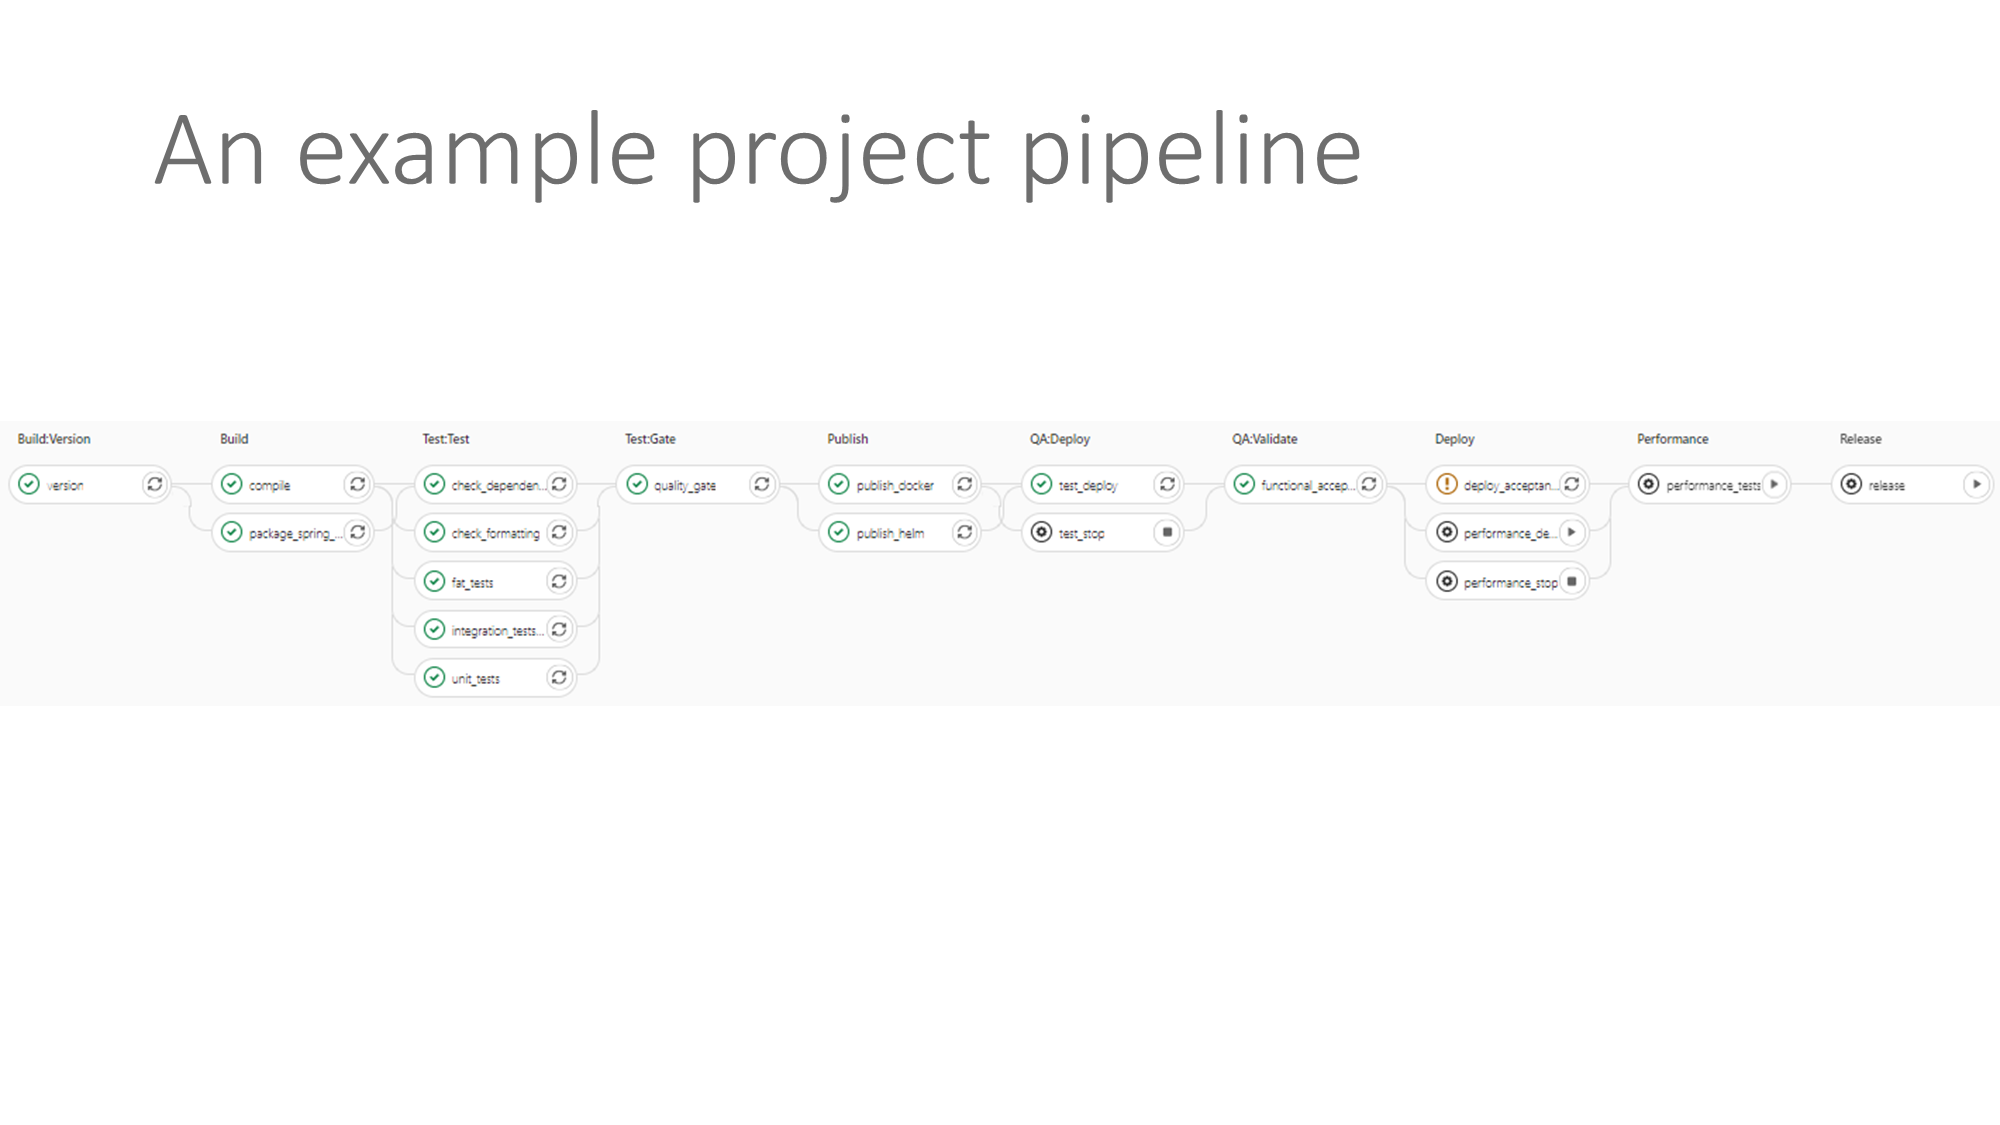Click the Test:Test stage header

(x=445, y=439)
